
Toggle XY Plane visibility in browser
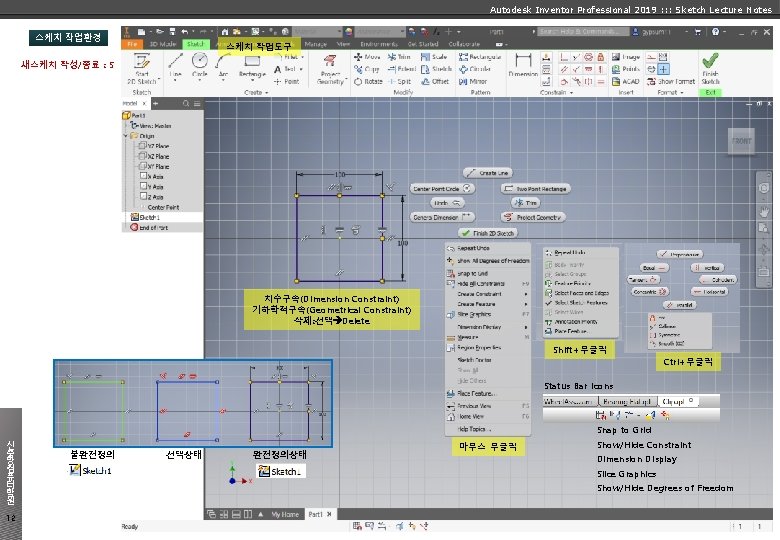[154, 167]
